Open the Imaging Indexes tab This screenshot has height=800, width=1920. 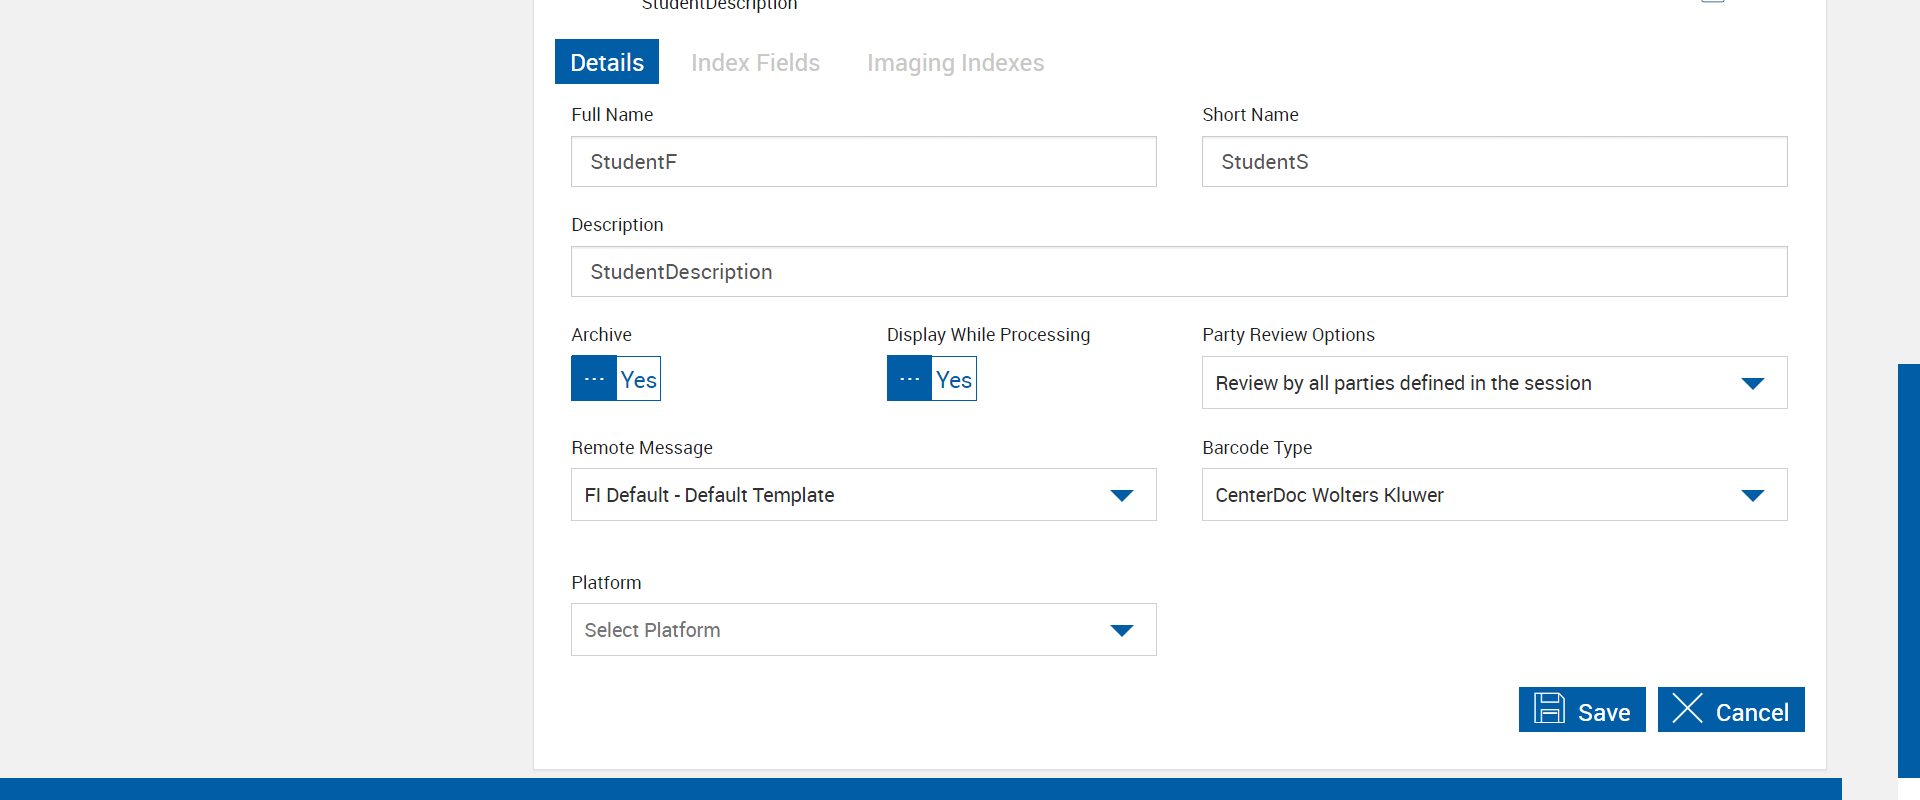pos(955,63)
